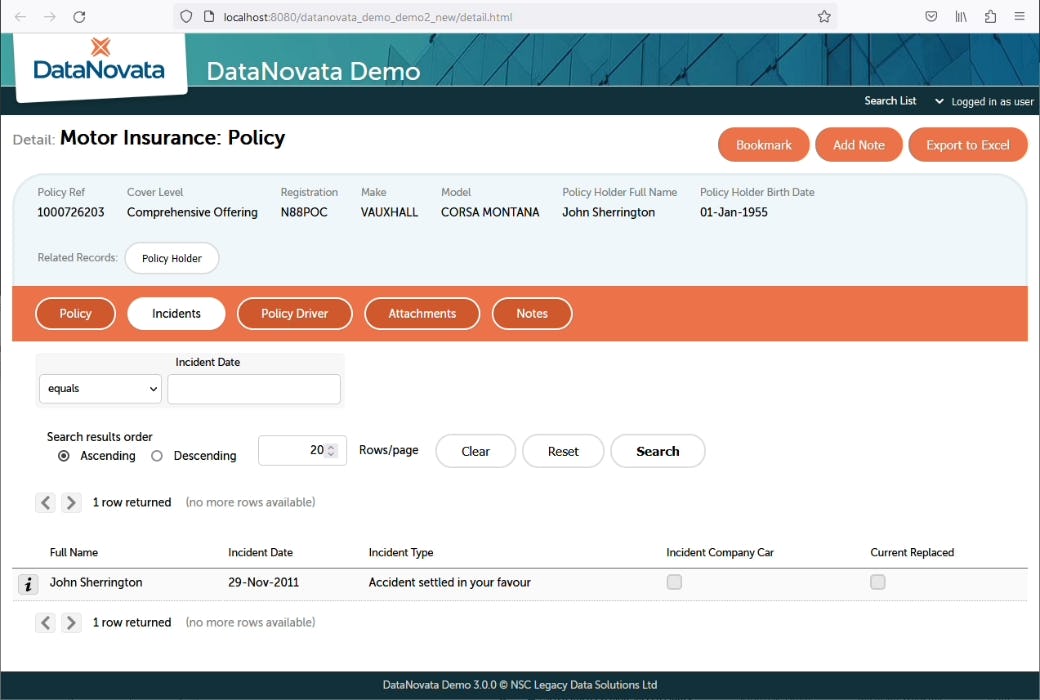Screen dimensions: 1040x700
Task: Click the browser reload icon
Action: [x=79, y=16]
